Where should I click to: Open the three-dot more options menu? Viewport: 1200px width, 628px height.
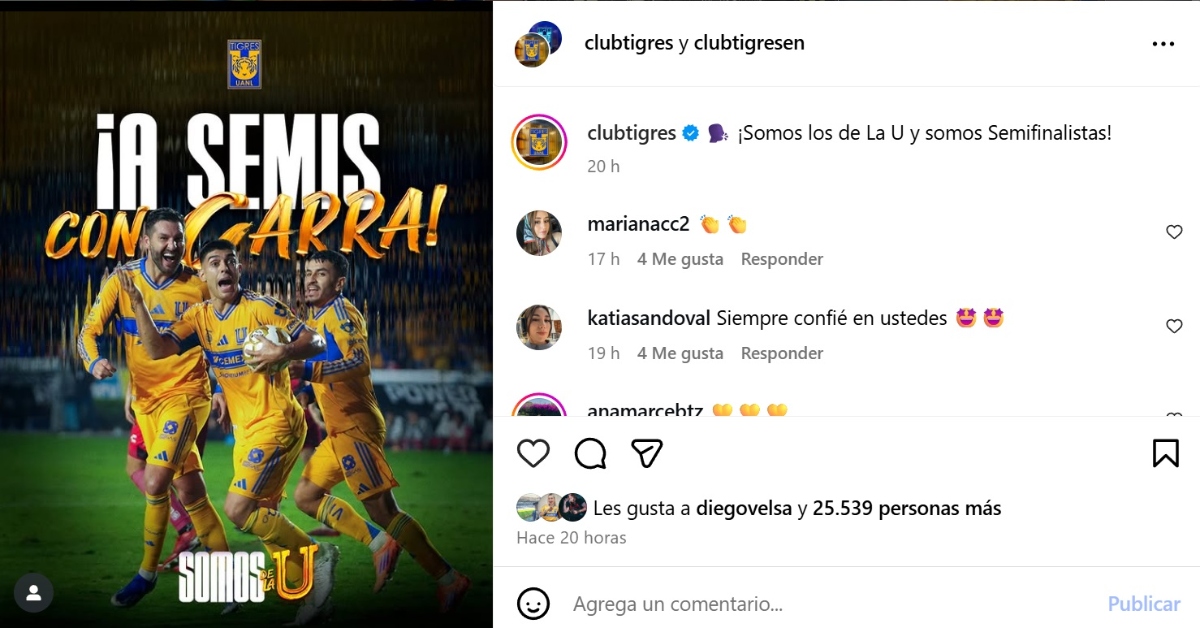pos(1163,44)
